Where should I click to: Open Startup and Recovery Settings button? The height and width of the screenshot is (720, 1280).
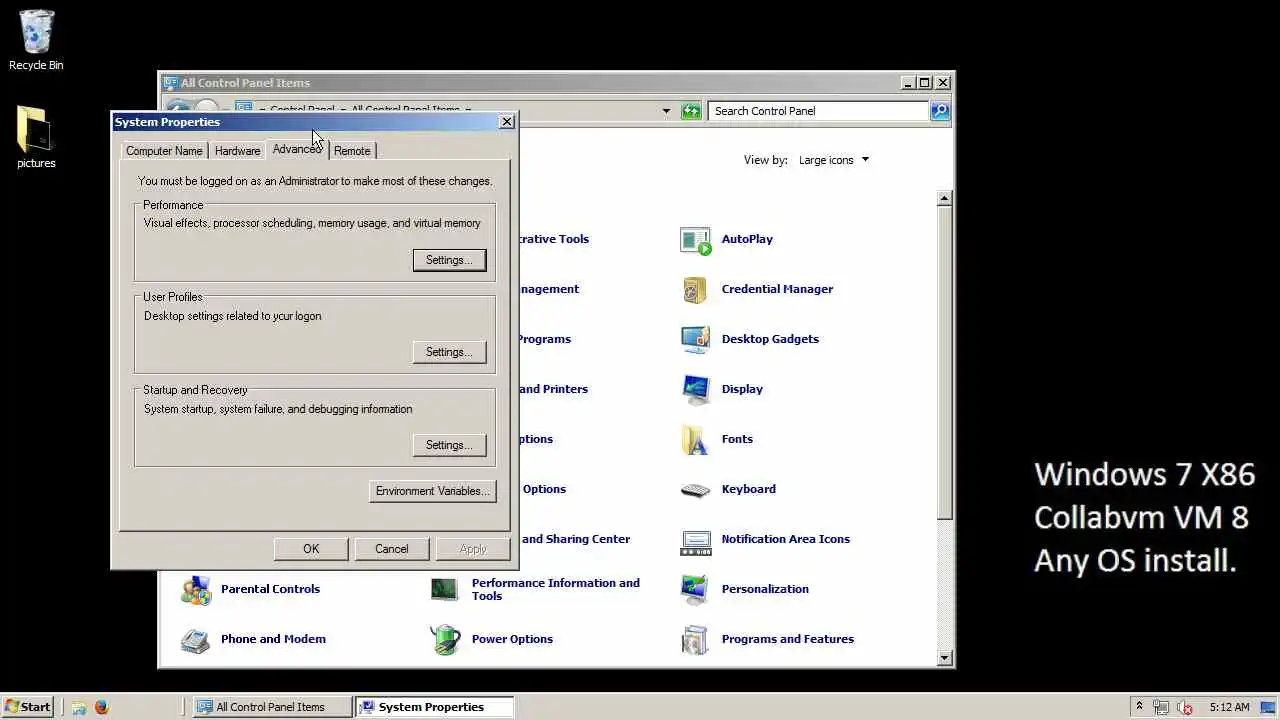click(449, 445)
